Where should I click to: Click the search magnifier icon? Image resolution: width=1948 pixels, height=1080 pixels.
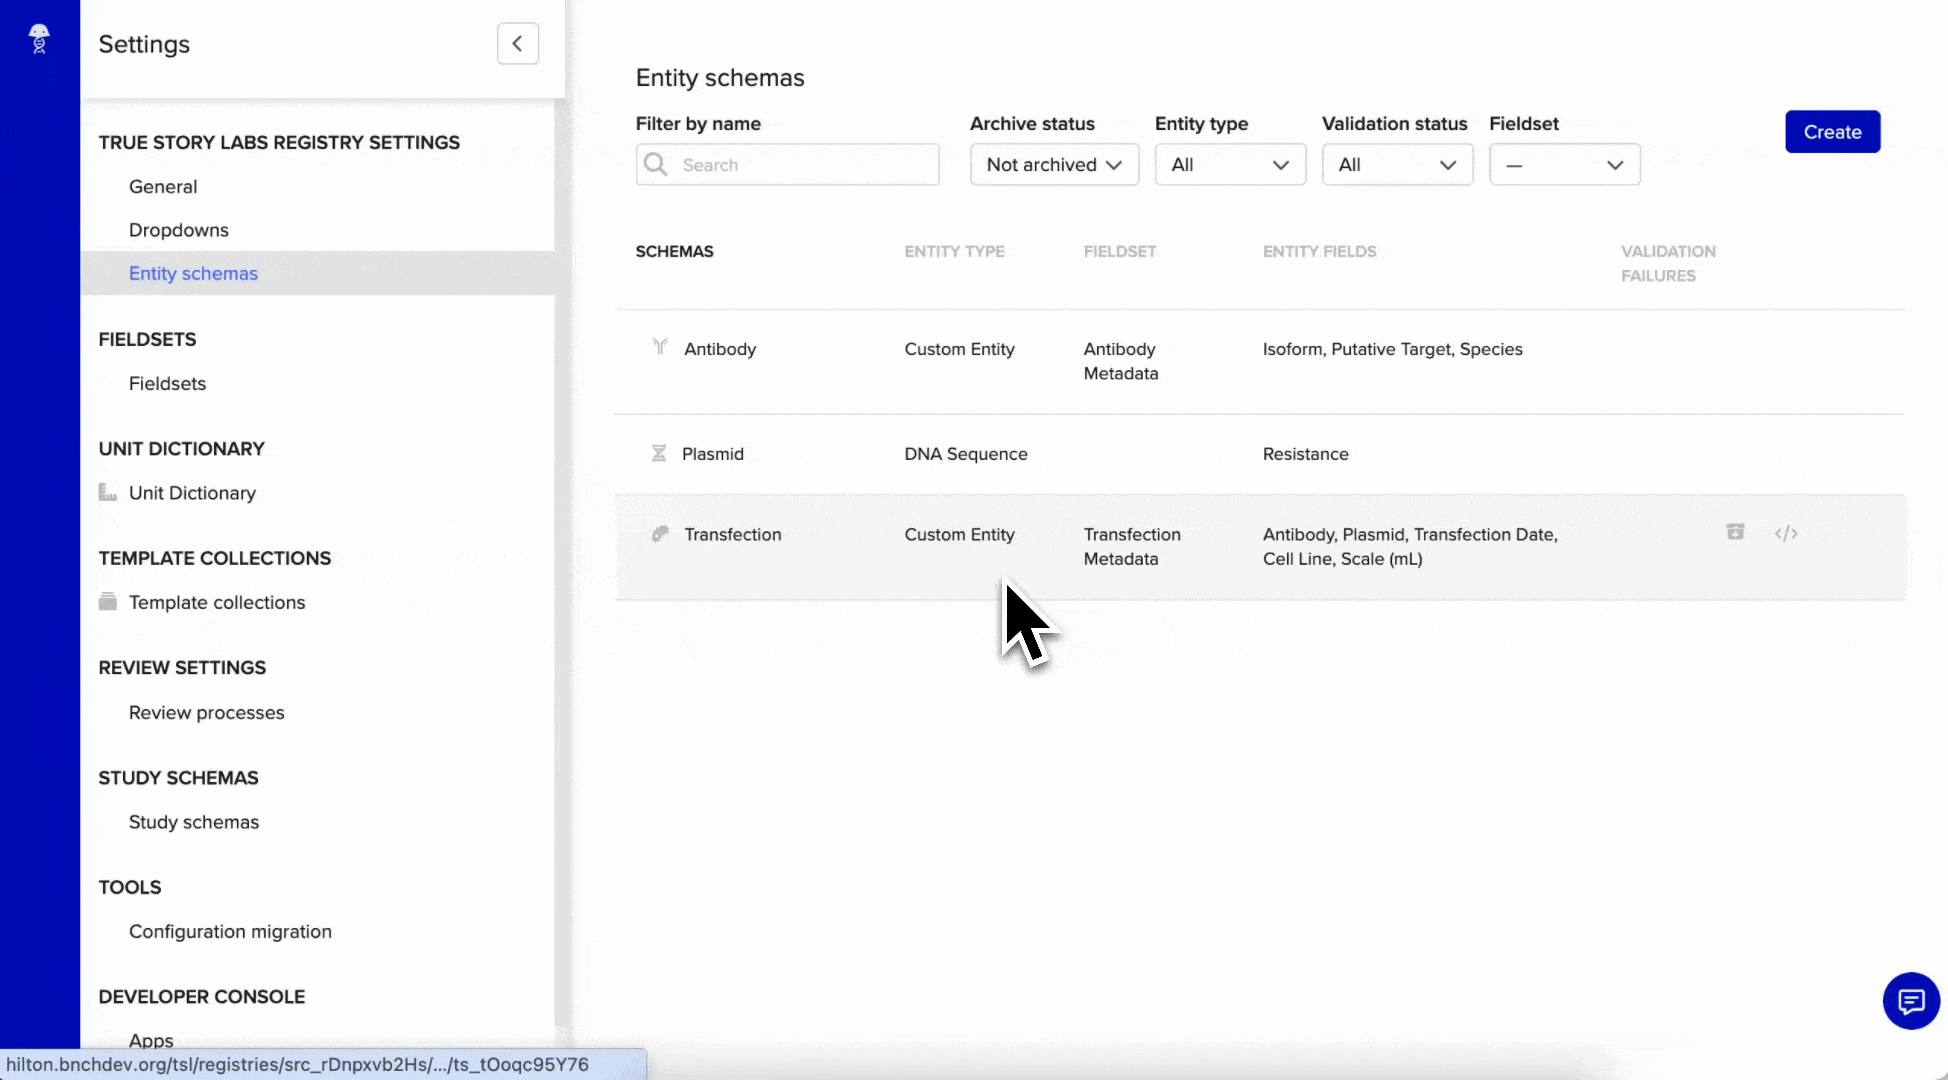[x=657, y=164]
